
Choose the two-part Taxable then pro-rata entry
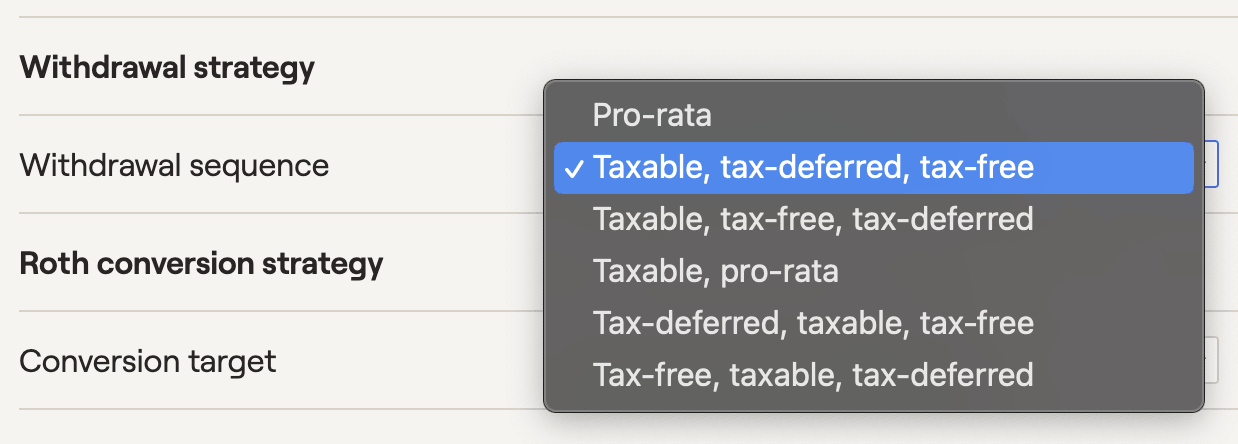[x=715, y=271]
